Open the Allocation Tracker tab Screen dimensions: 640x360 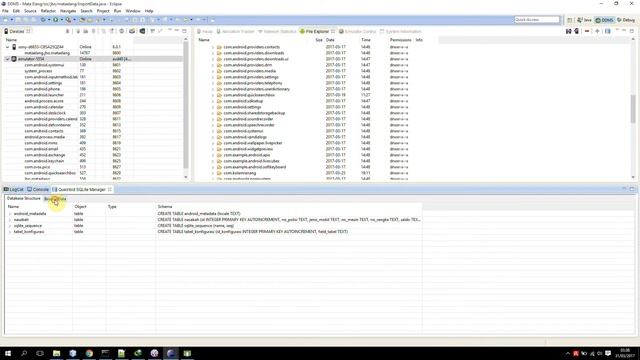click(x=235, y=31)
